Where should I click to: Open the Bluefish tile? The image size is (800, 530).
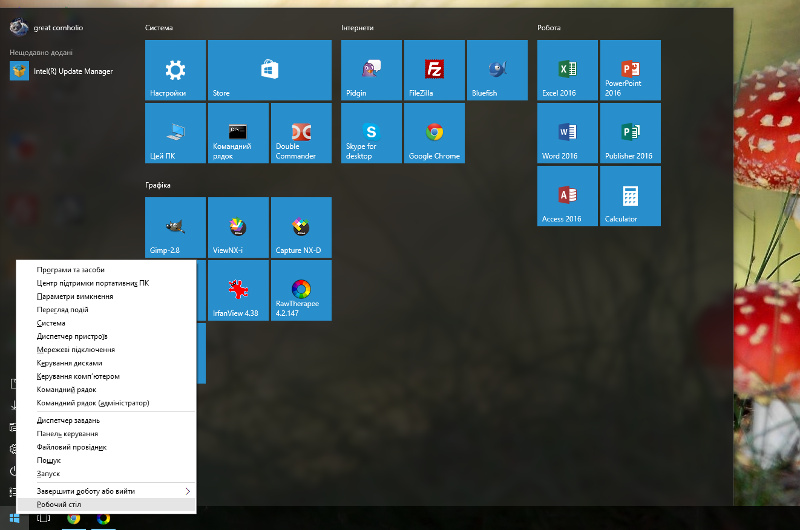(x=497, y=70)
